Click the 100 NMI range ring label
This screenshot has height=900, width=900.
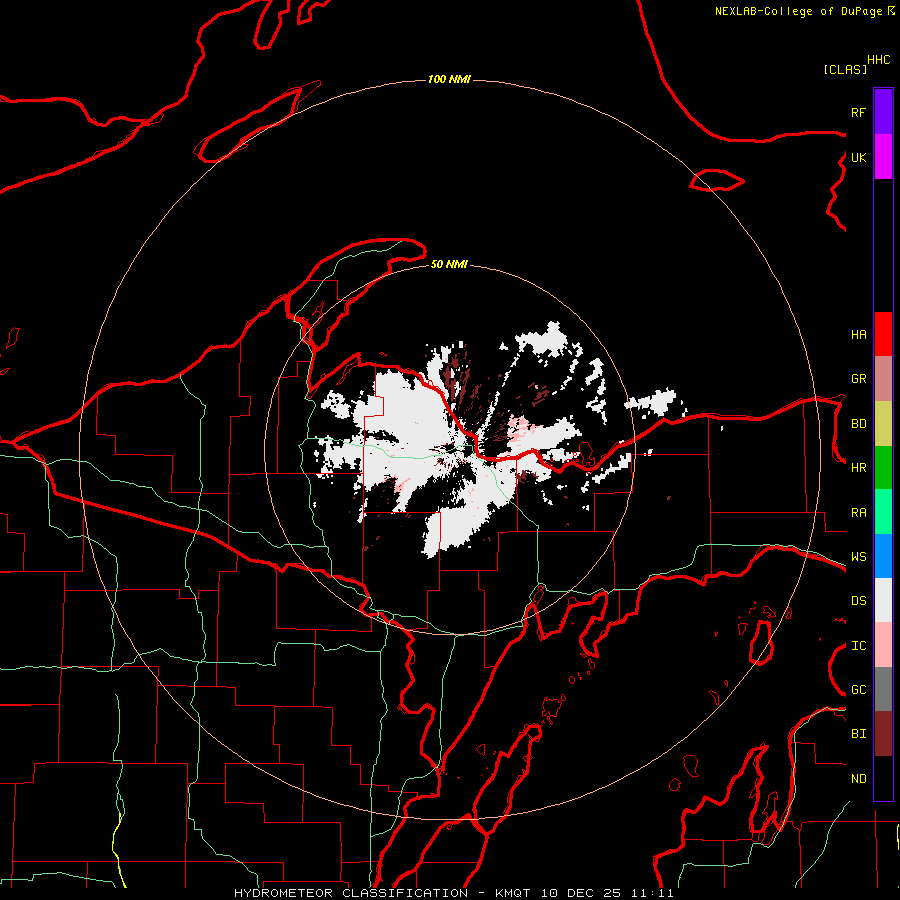449,79
